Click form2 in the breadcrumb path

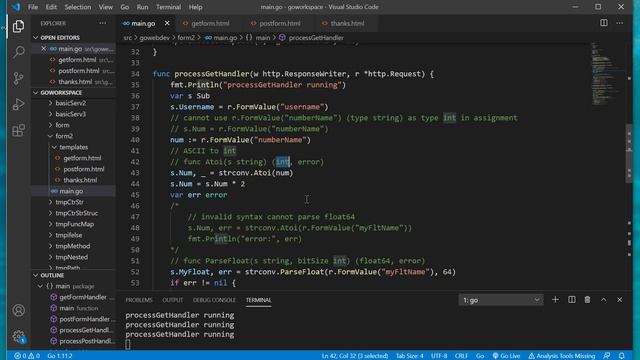point(186,38)
